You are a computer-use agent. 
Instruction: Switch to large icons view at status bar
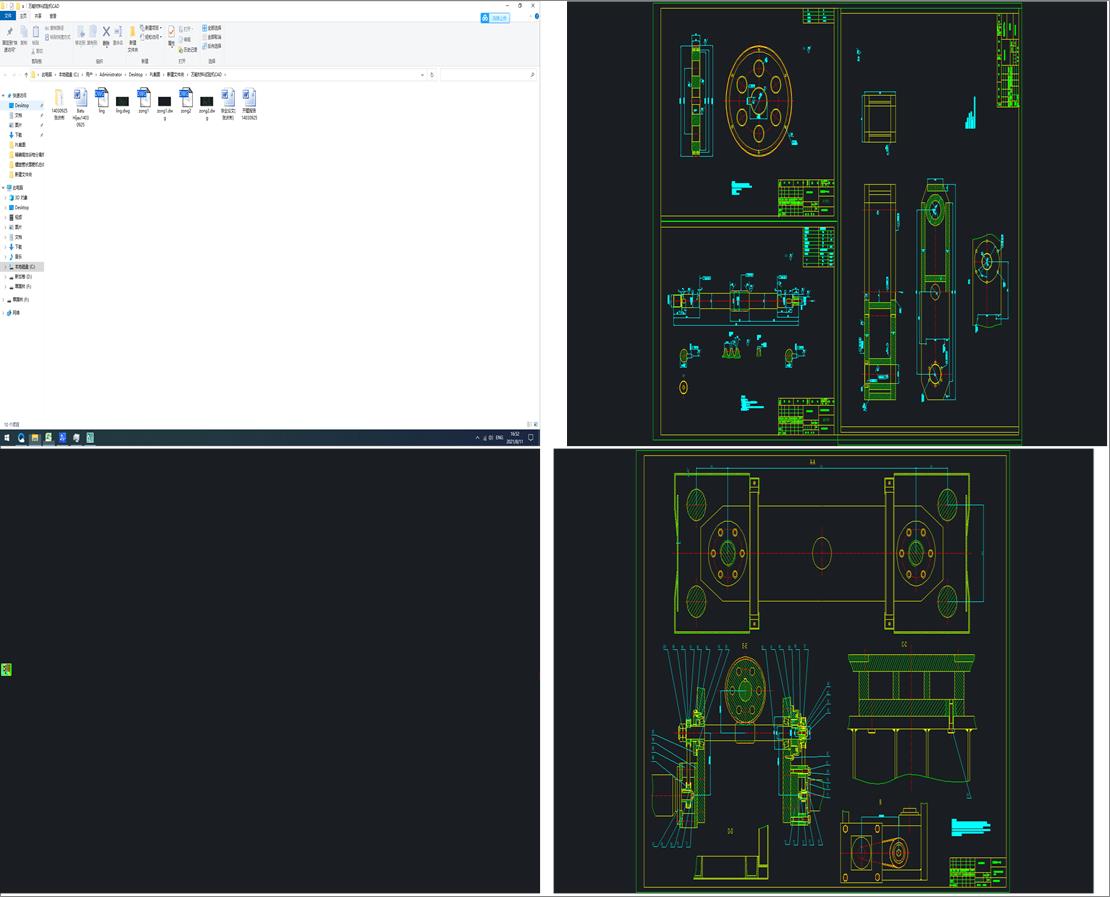[536, 424]
